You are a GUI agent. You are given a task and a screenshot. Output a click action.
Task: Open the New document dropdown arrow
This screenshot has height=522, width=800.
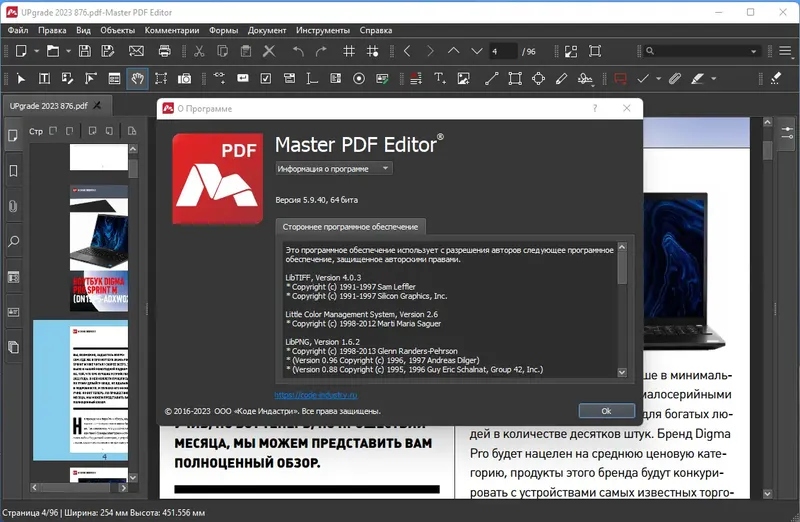[36, 51]
